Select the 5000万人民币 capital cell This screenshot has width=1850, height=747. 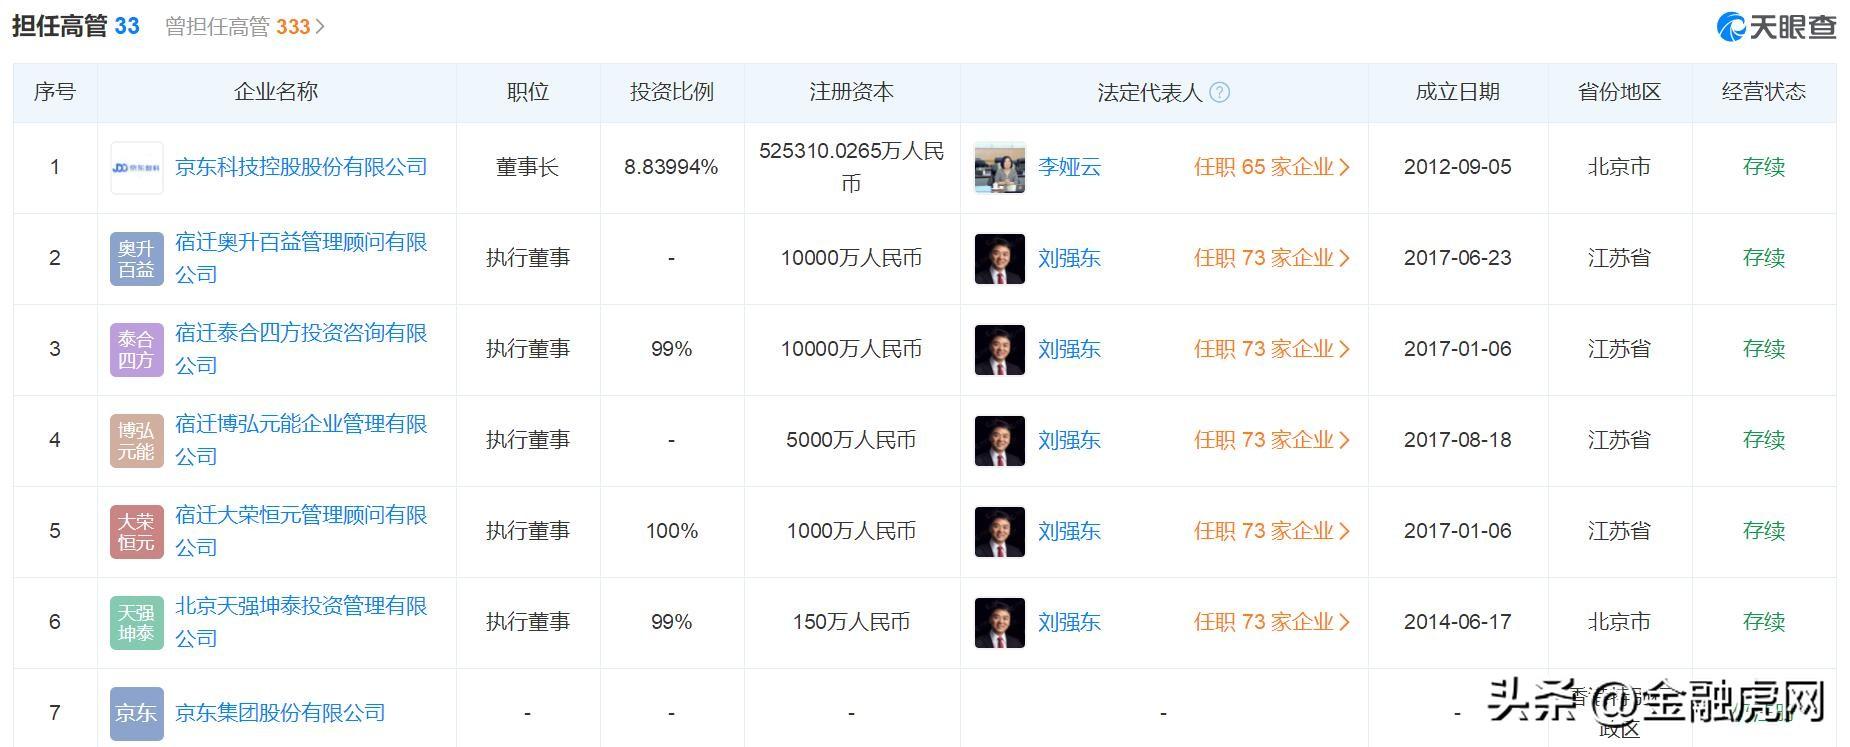click(x=852, y=440)
